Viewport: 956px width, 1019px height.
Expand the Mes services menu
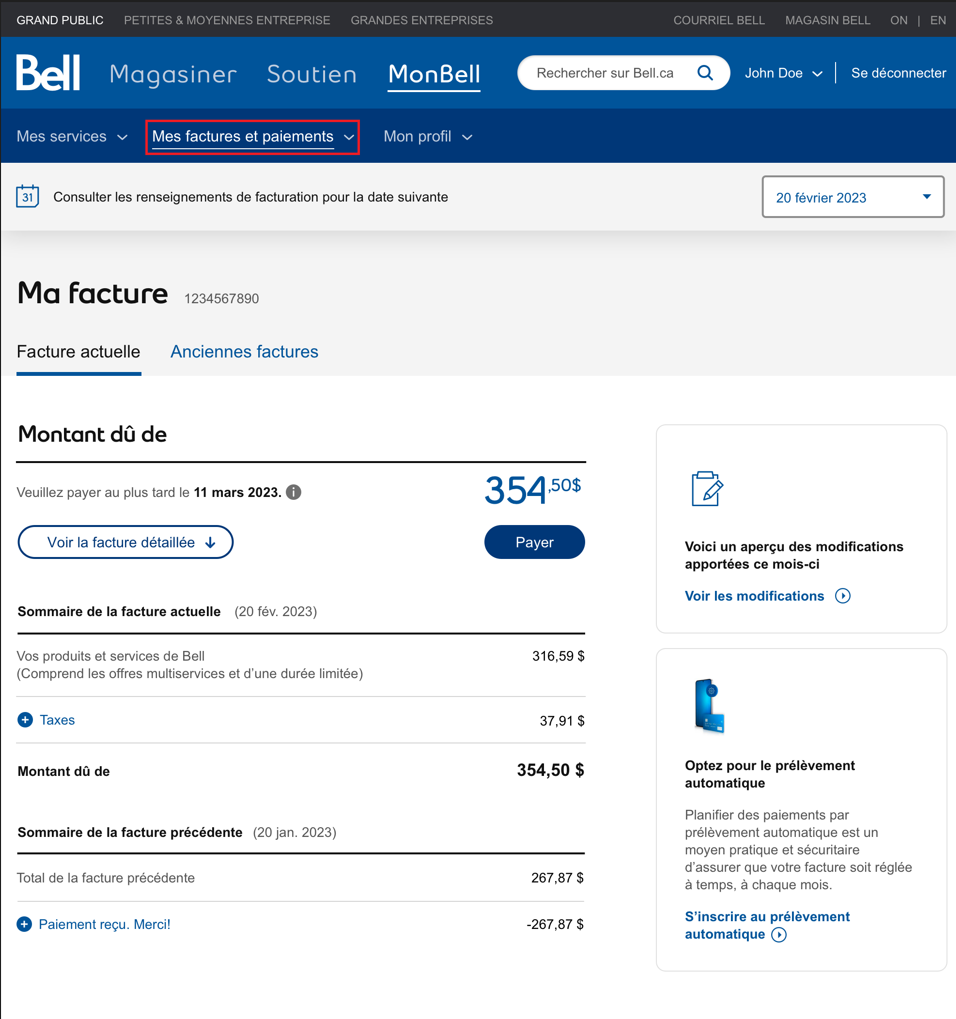click(x=72, y=137)
